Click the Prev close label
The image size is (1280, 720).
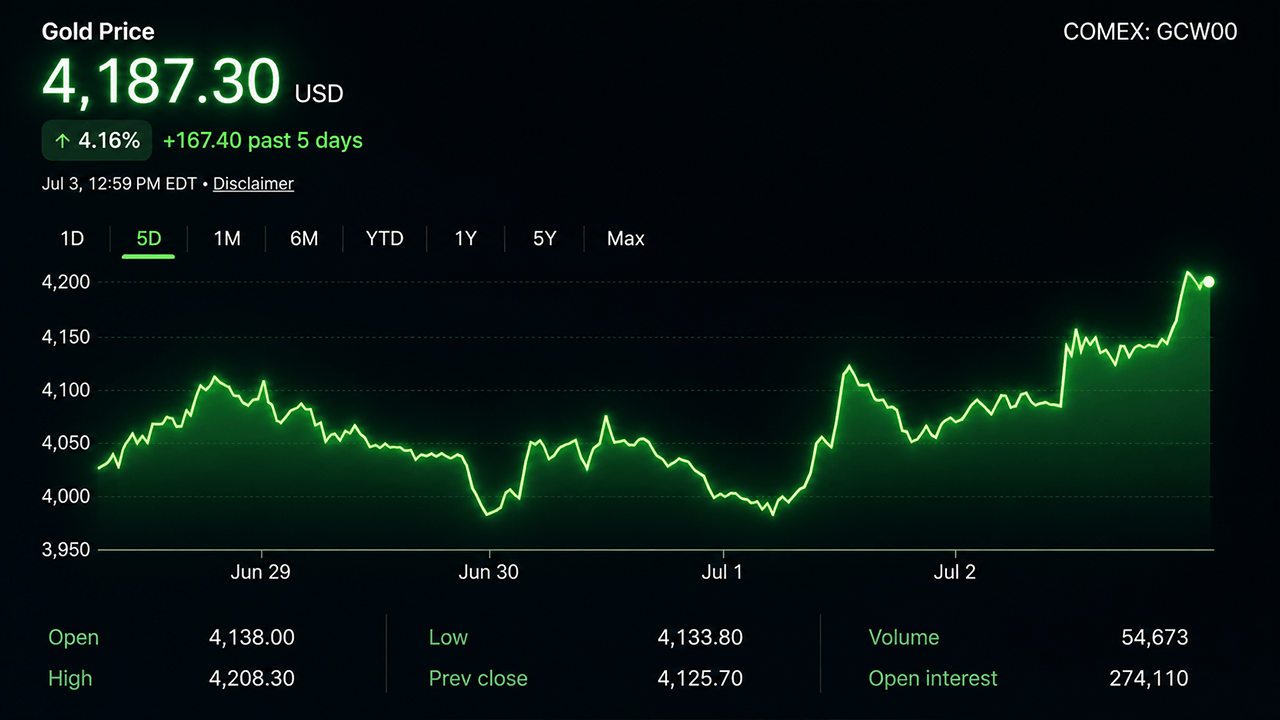(478, 679)
